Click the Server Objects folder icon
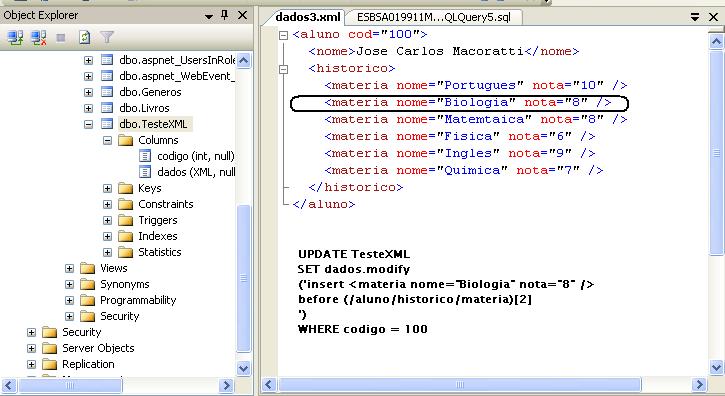The width and height of the screenshot is (725, 396). coord(49,348)
